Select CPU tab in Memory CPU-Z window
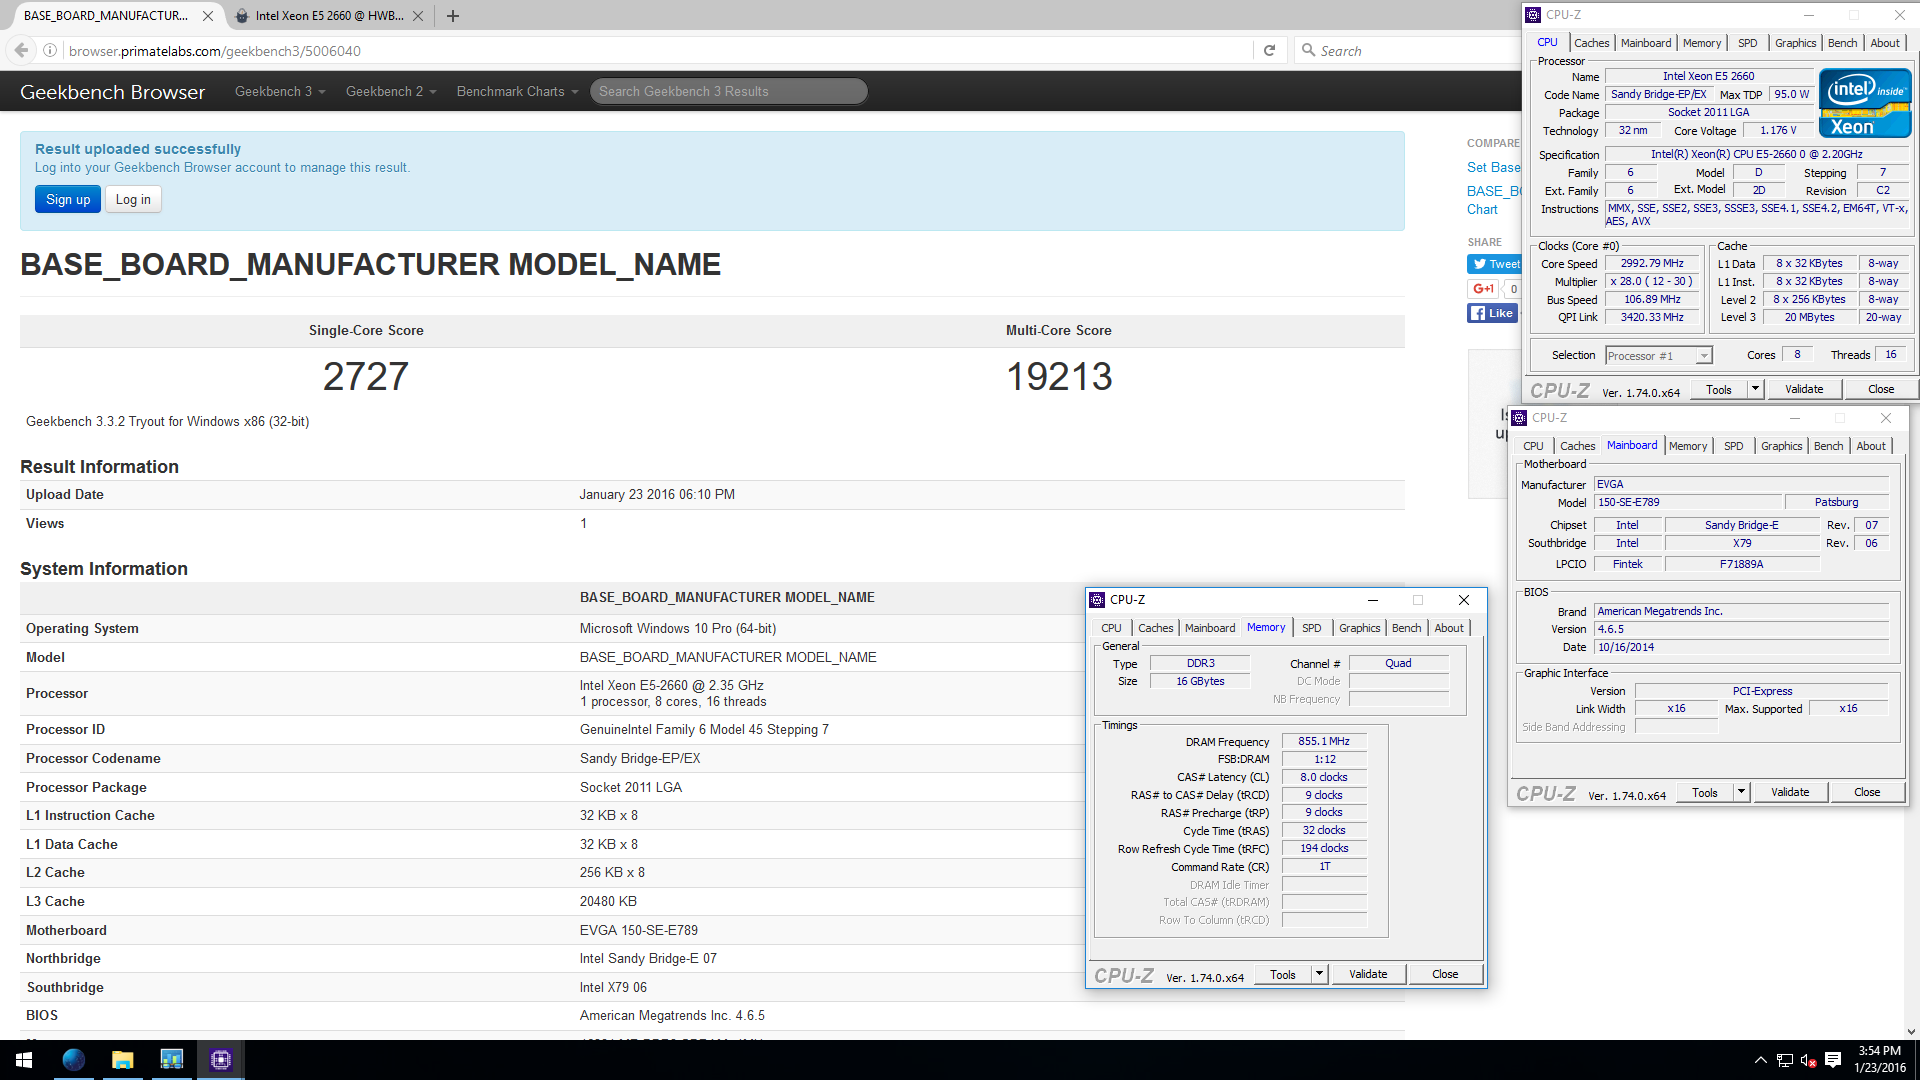The width and height of the screenshot is (1920, 1080). (1111, 628)
